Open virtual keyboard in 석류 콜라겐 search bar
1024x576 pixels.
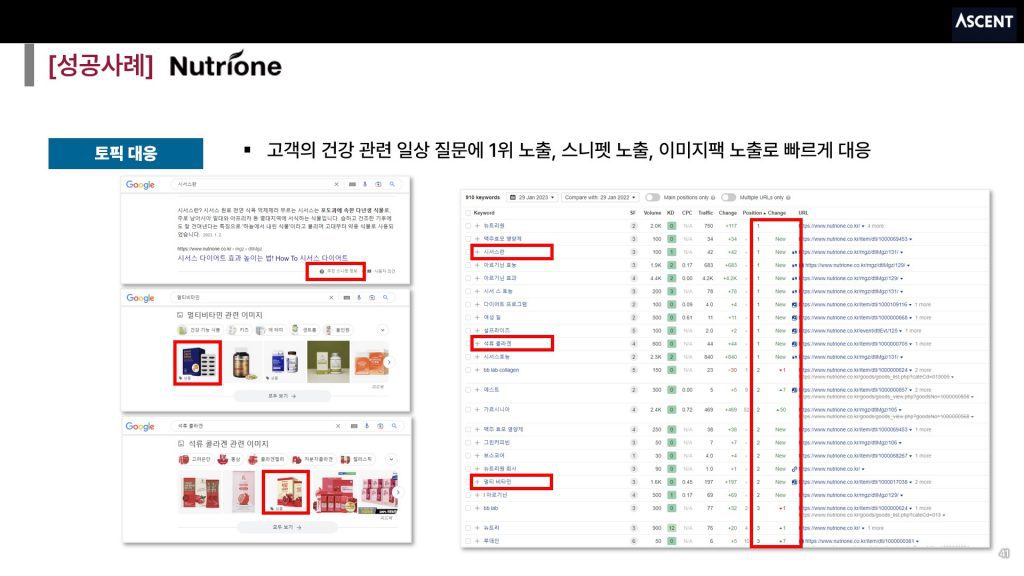(x=354, y=426)
